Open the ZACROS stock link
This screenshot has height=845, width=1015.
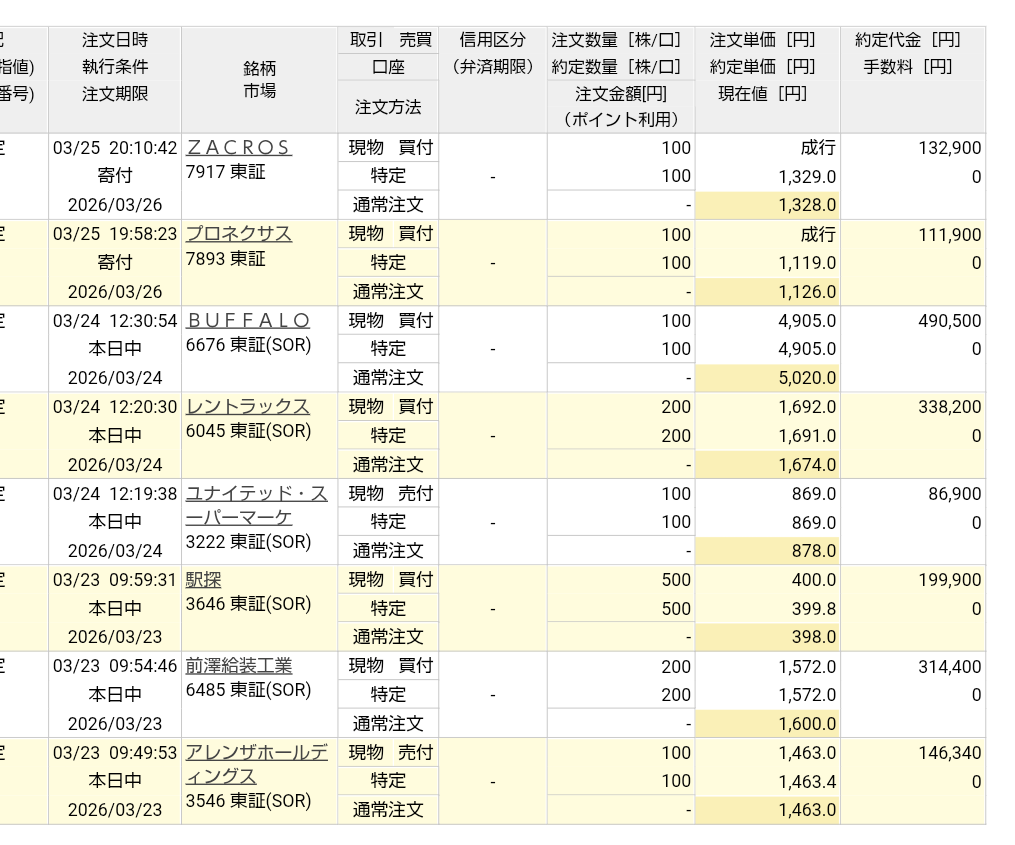click(238, 148)
